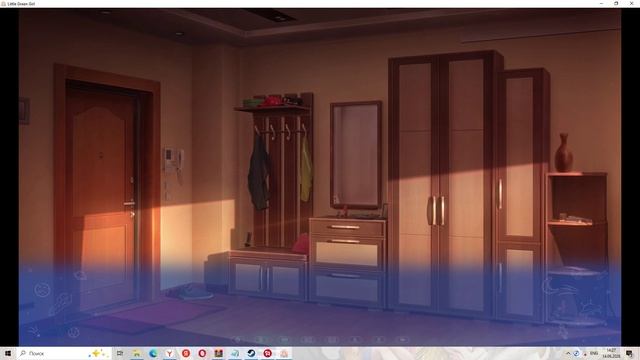
Task: Click the taskbar search box
Action: point(64,353)
